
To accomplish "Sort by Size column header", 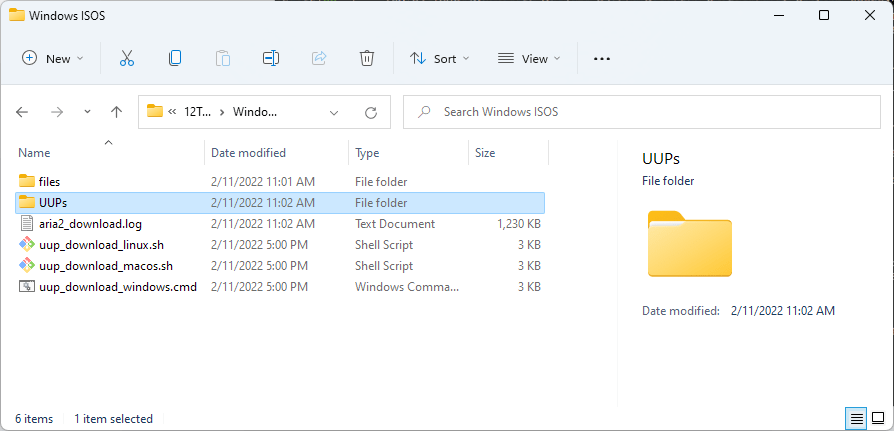I will pyautogui.click(x=485, y=153).
